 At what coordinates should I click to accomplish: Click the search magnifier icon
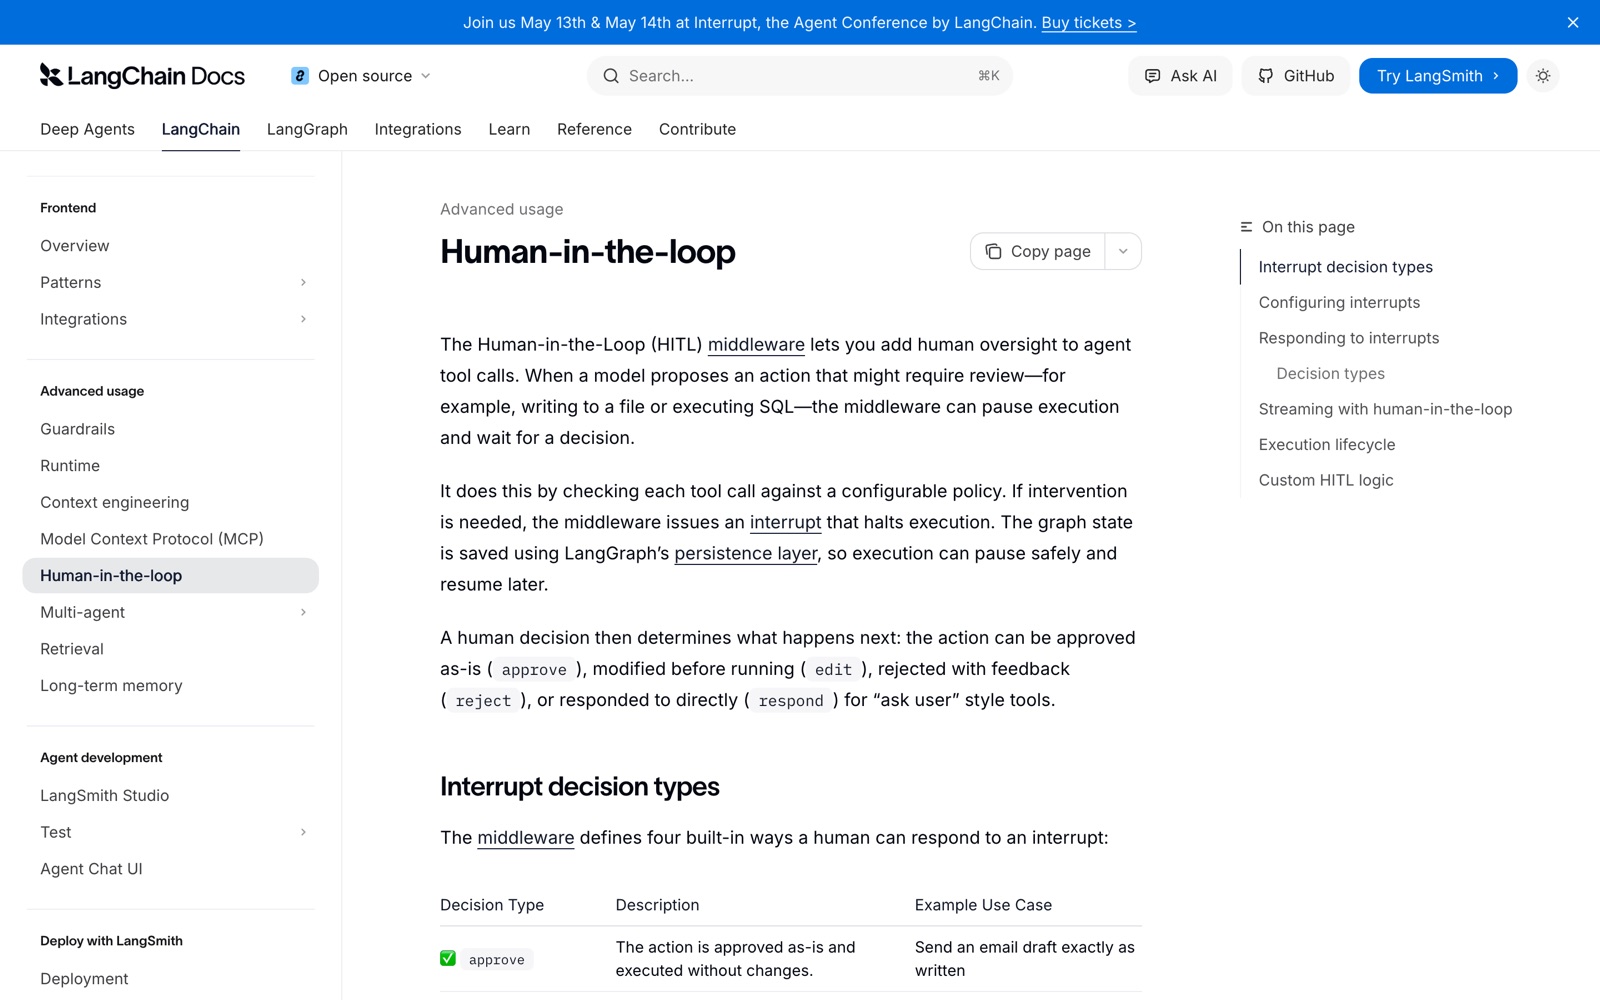[x=611, y=76]
